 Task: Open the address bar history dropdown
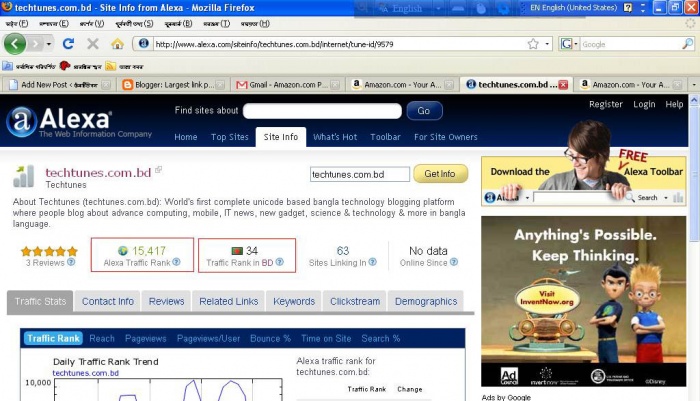point(547,44)
